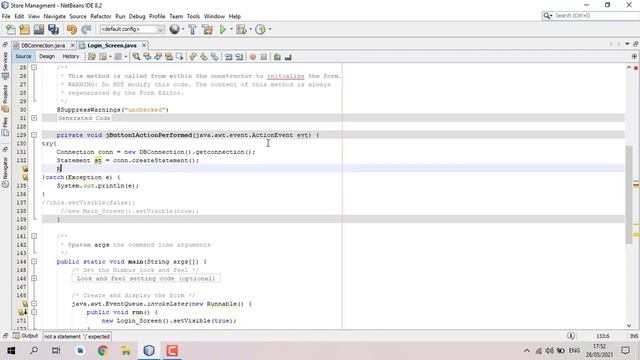Click the volume speaker tray icon

click(549, 351)
